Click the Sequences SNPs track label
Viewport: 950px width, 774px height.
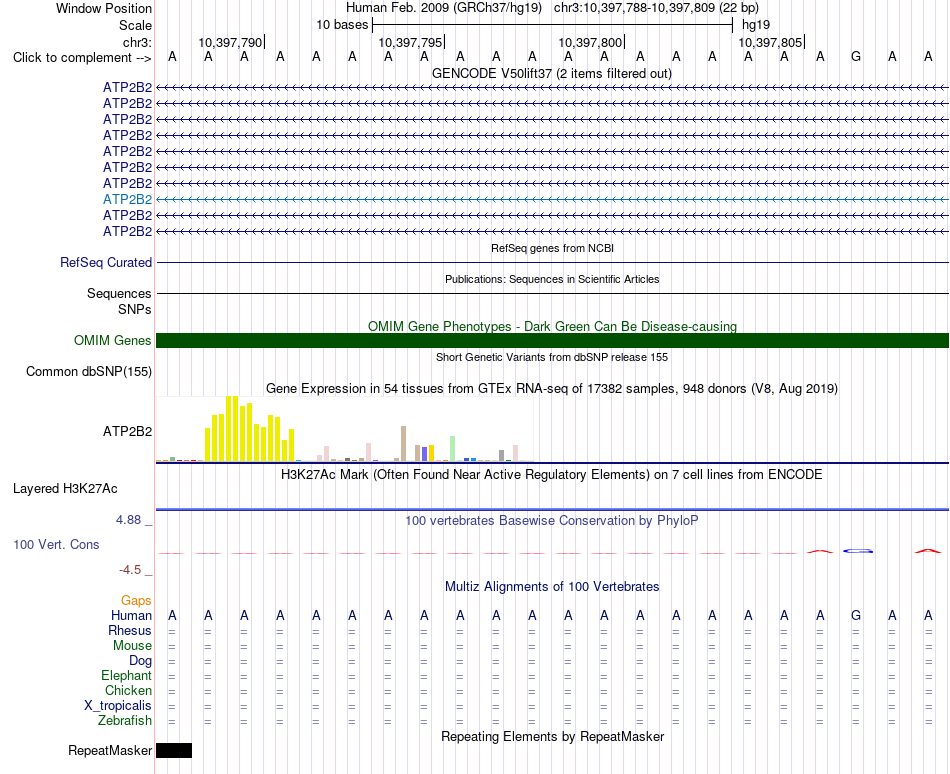point(119,301)
